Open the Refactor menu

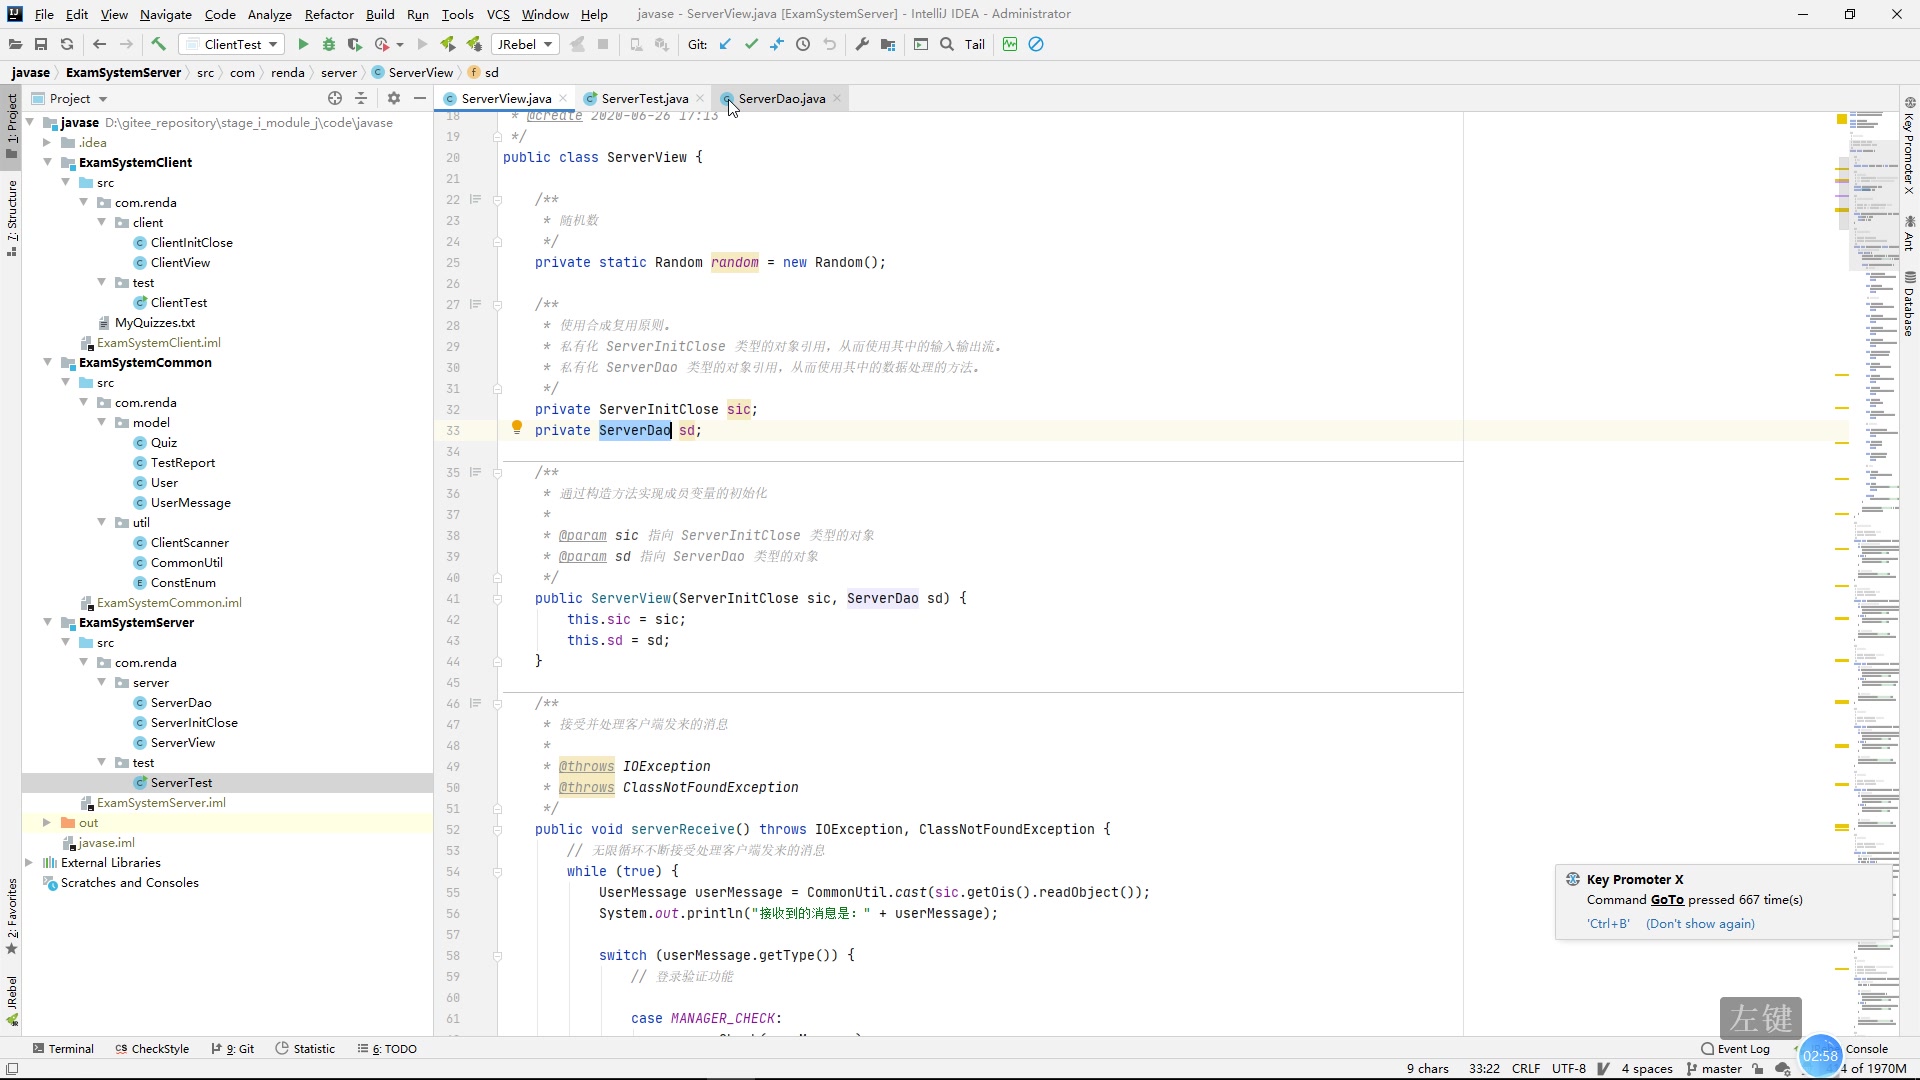pyautogui.click(x=328, y=13)
